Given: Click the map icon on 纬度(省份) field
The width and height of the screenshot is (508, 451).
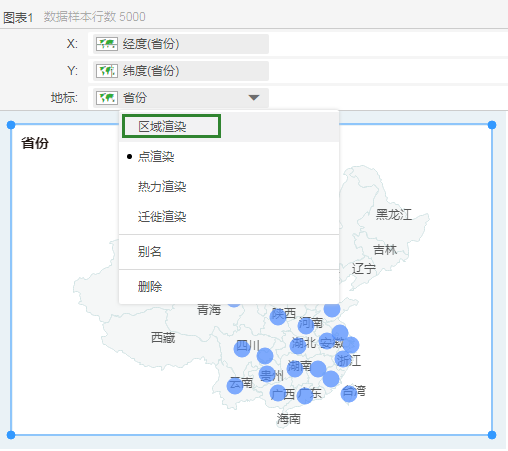Looking at the screenshot, I should [107, 71].
